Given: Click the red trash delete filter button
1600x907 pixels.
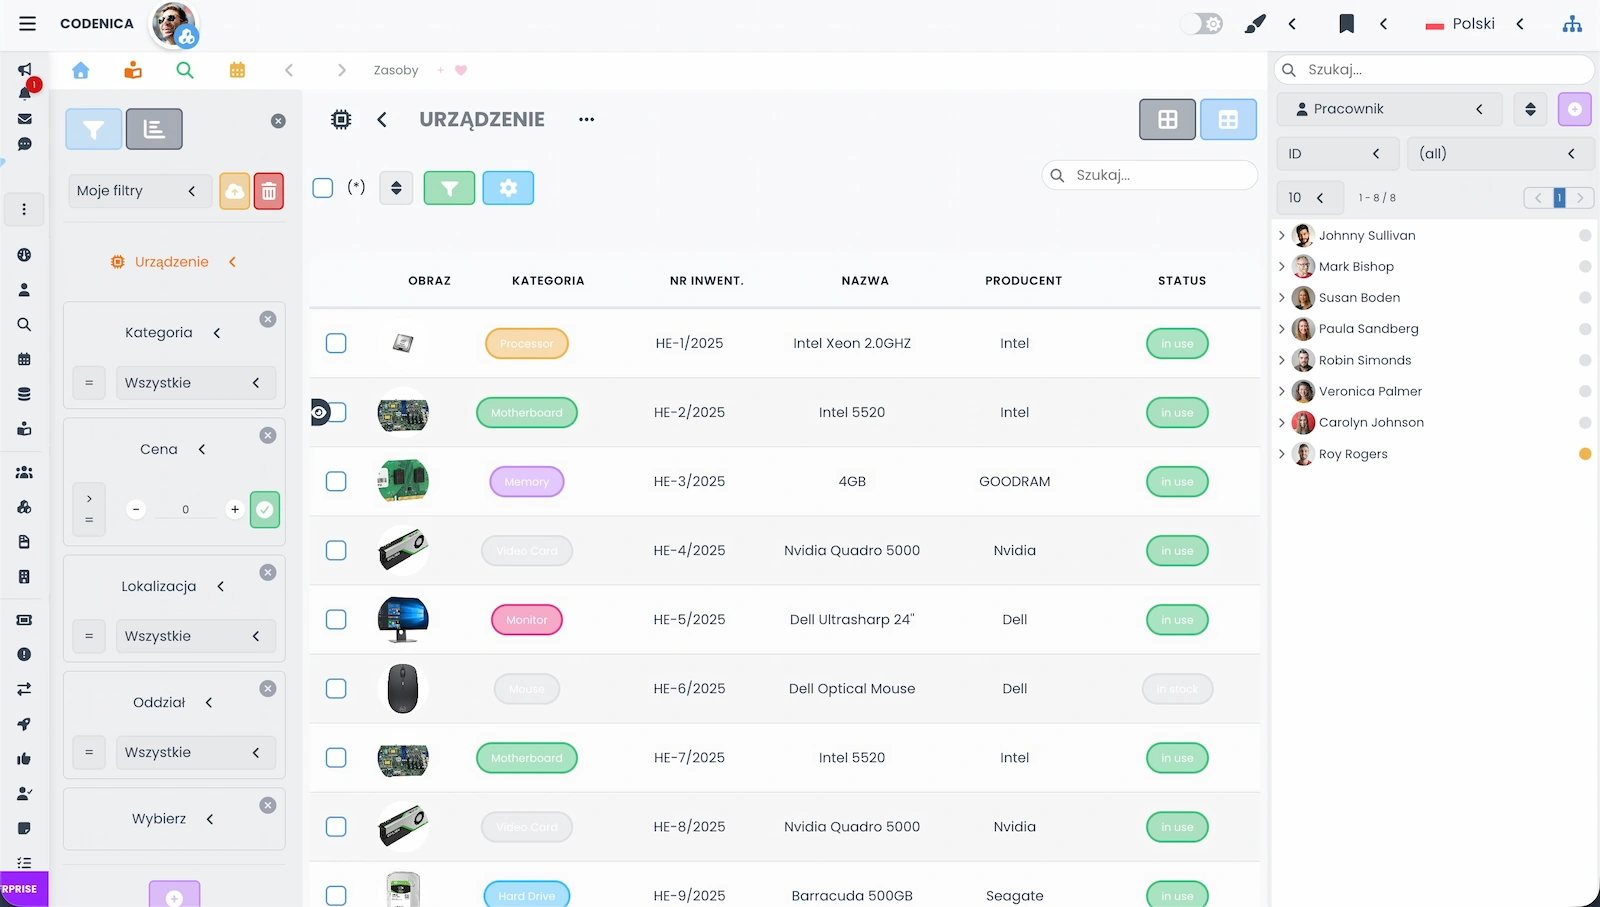Looking at the screenshot, I should tap(269, 191).
